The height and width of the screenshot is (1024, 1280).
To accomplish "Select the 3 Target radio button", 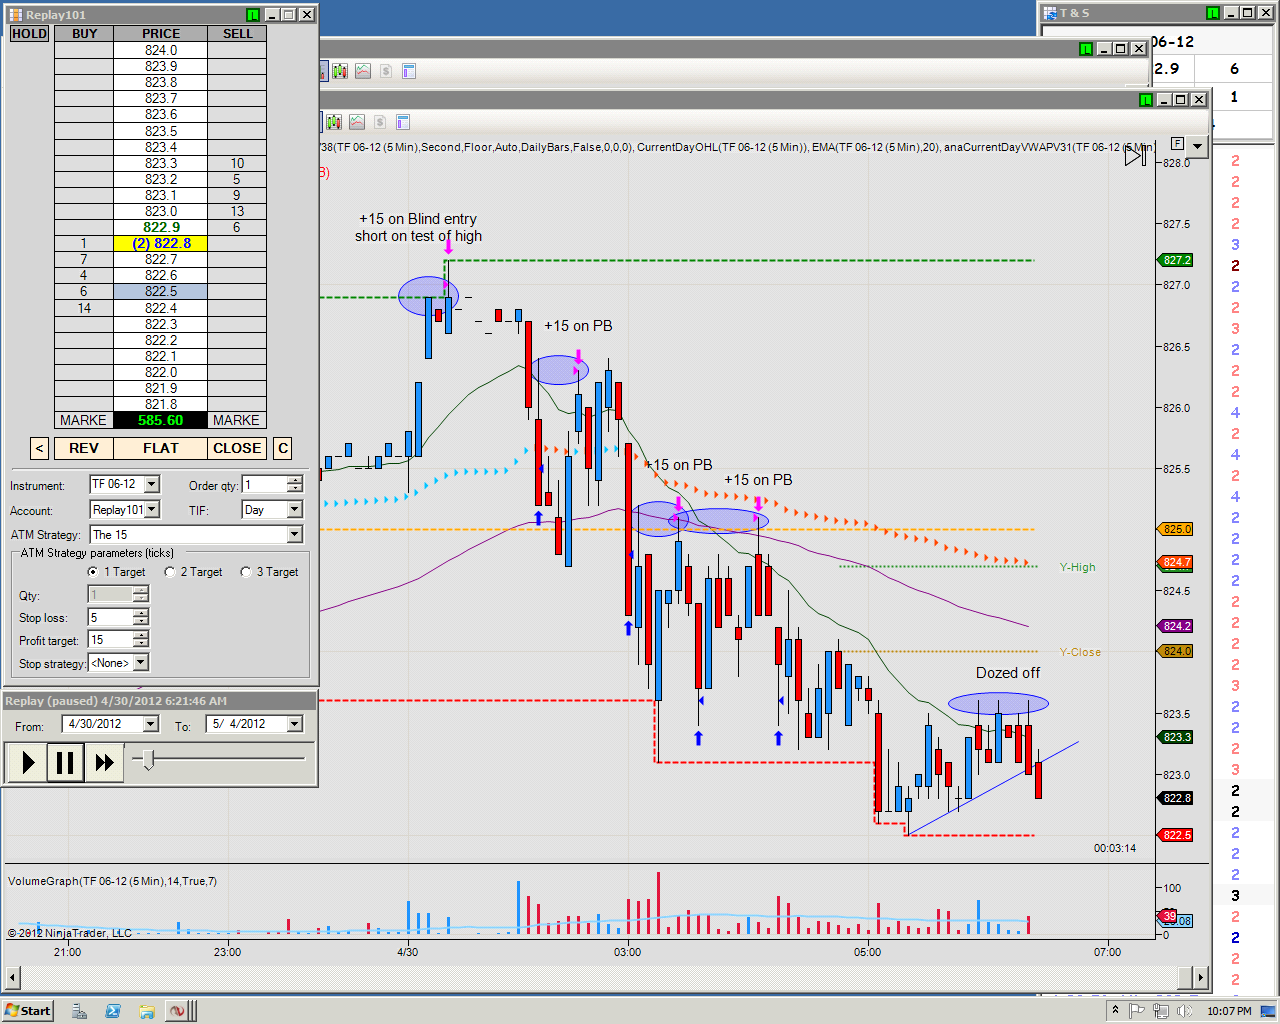I will [x=245, y=572].
